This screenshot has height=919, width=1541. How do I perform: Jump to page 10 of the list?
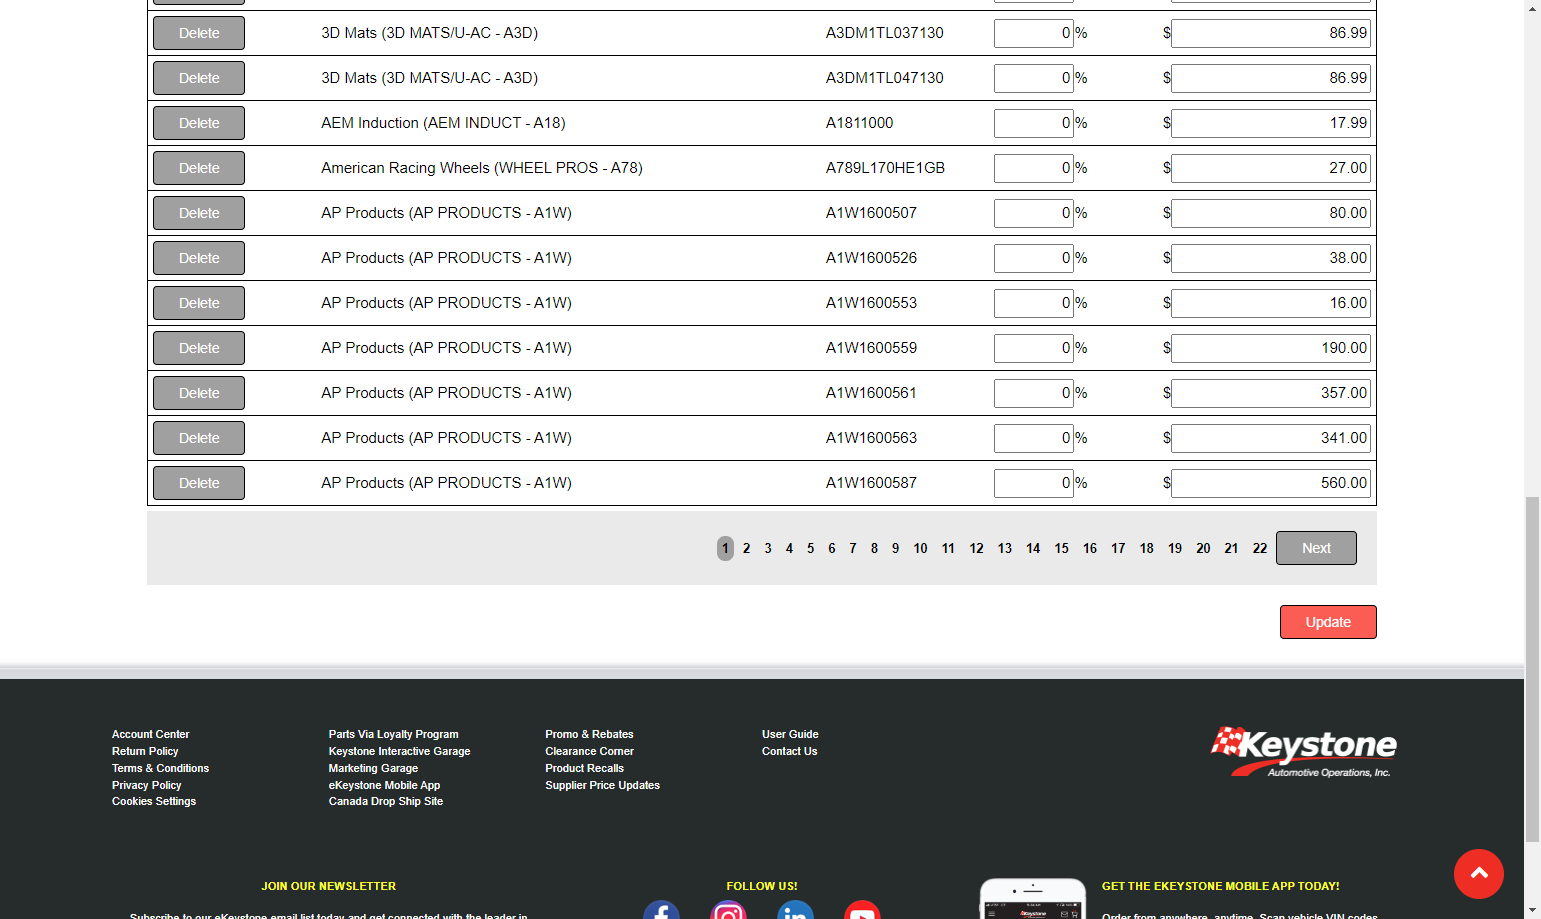(920, 548)
